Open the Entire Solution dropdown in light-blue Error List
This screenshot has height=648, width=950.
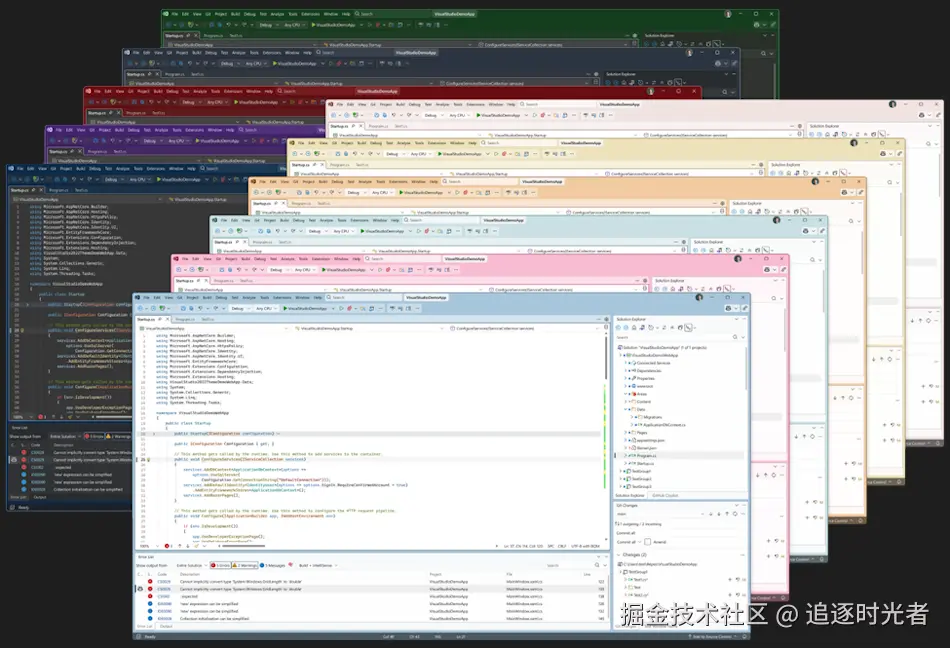(192, 566)
